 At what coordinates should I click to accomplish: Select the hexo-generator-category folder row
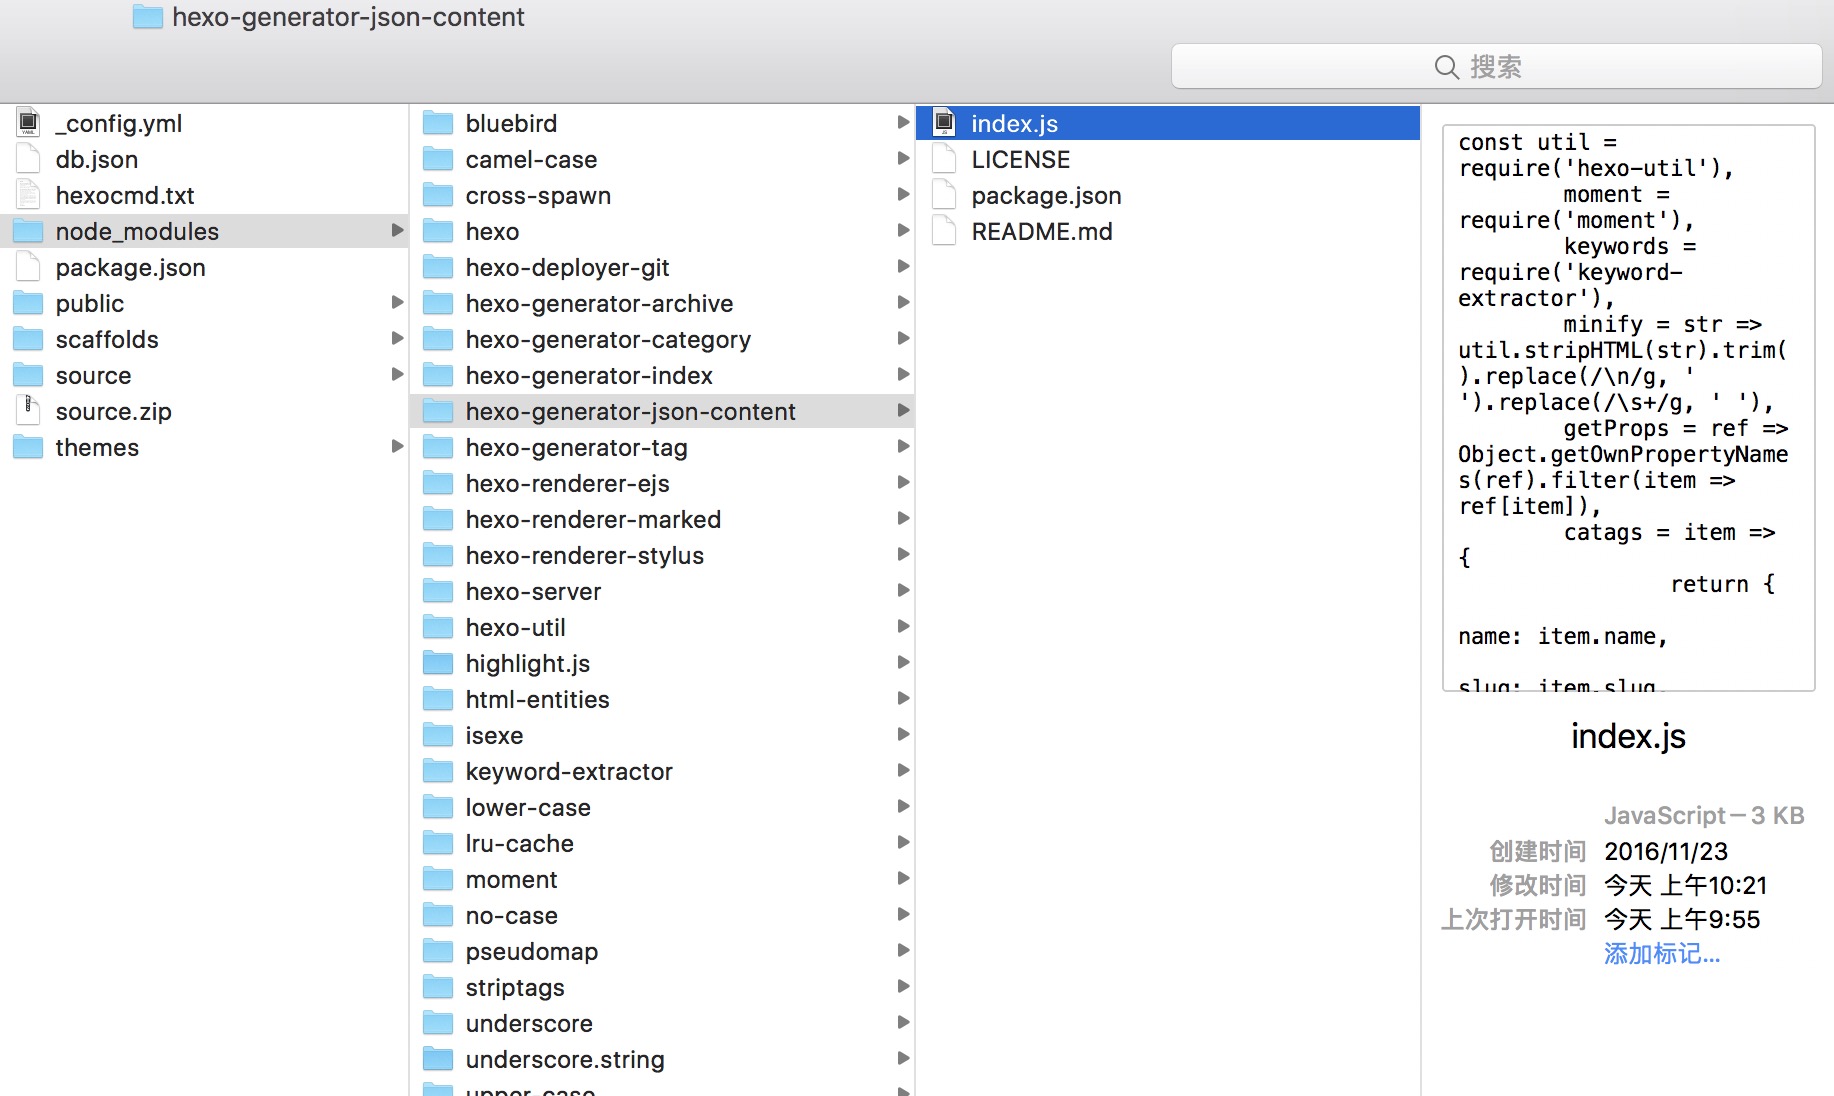(662, 339)
